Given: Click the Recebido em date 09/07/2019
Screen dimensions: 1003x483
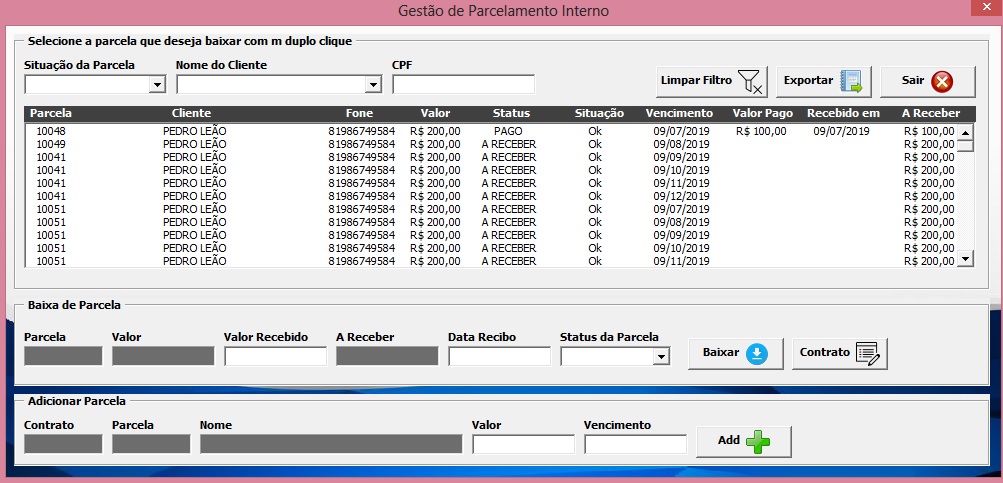Looking at the screenshot, I should coord(841,131).
